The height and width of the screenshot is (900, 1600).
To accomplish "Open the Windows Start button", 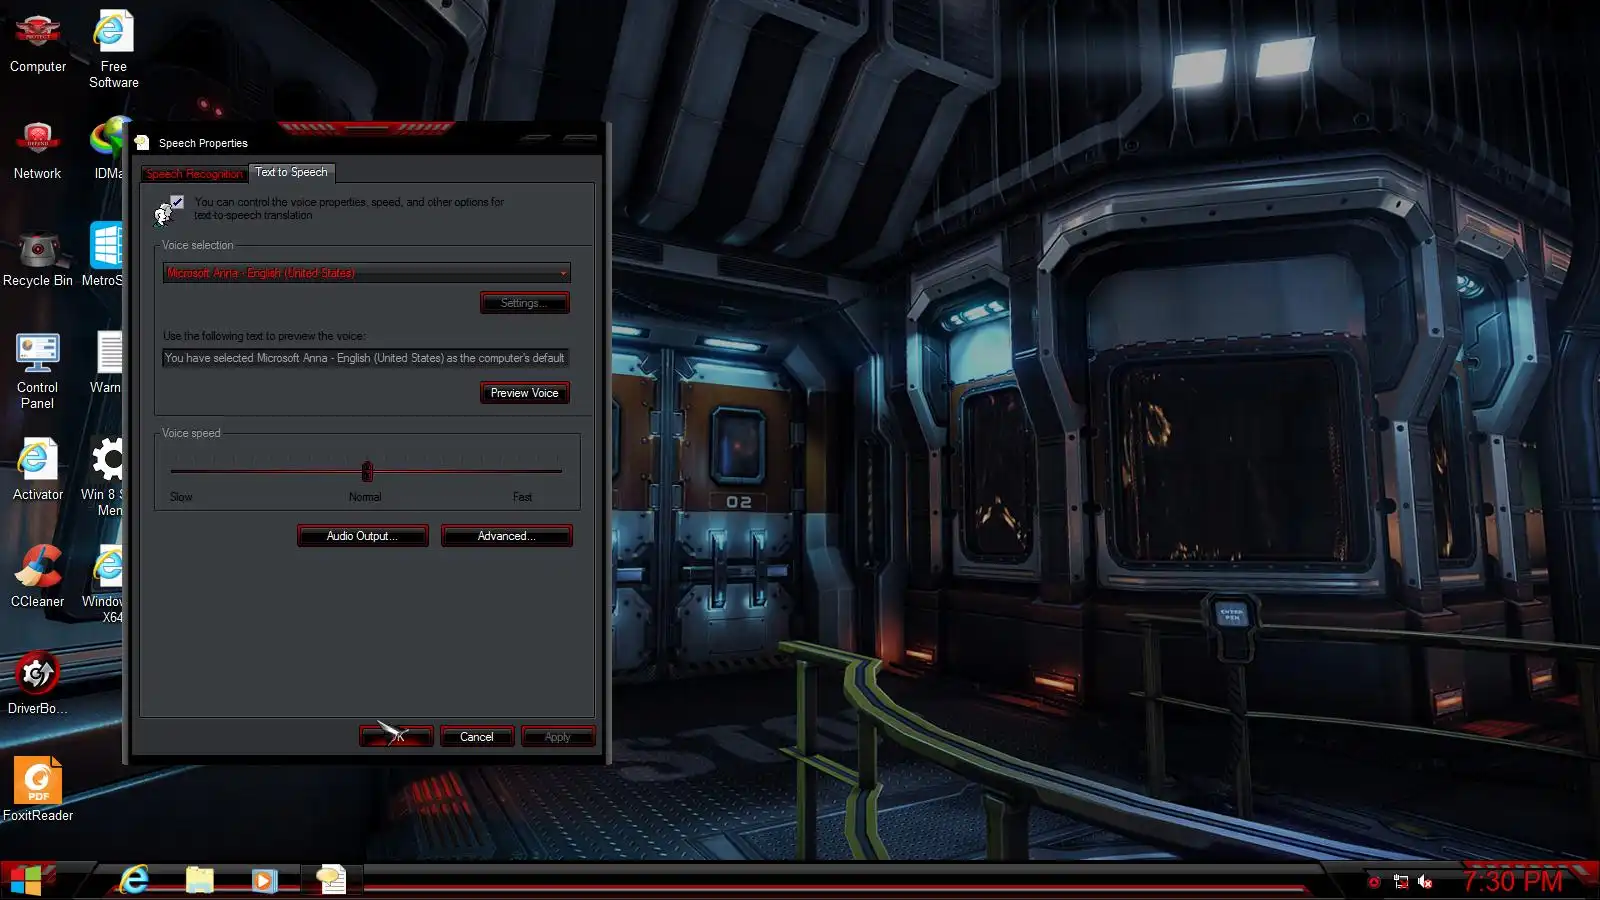I will click(26, 880).
